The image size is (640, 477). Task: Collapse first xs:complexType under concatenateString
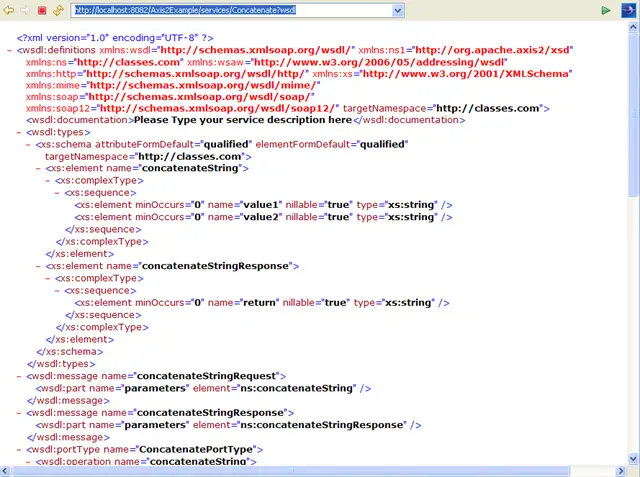point(48,181)
